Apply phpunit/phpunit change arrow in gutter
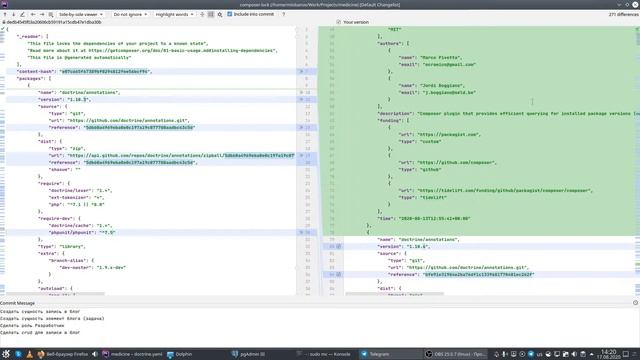The width and height of the screenshot is (640, 360). tap(302, 232)
